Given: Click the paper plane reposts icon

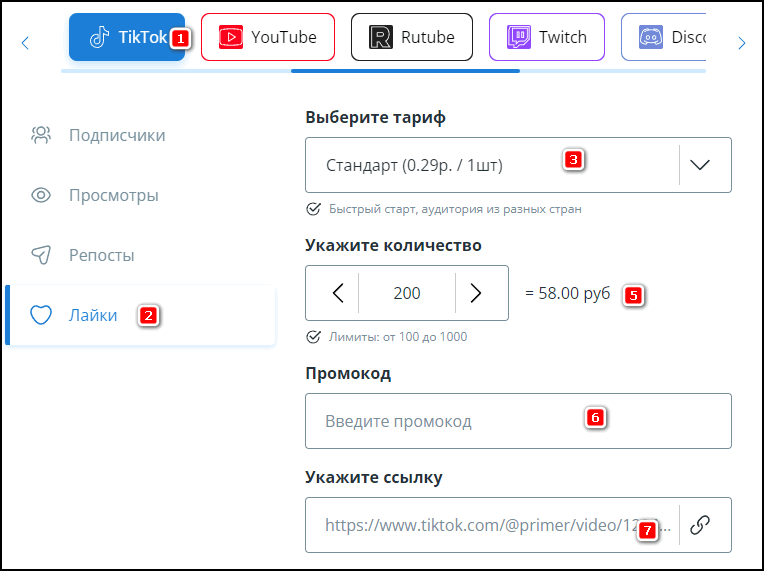Looking at the screenshot, I should tap(41, 255).
